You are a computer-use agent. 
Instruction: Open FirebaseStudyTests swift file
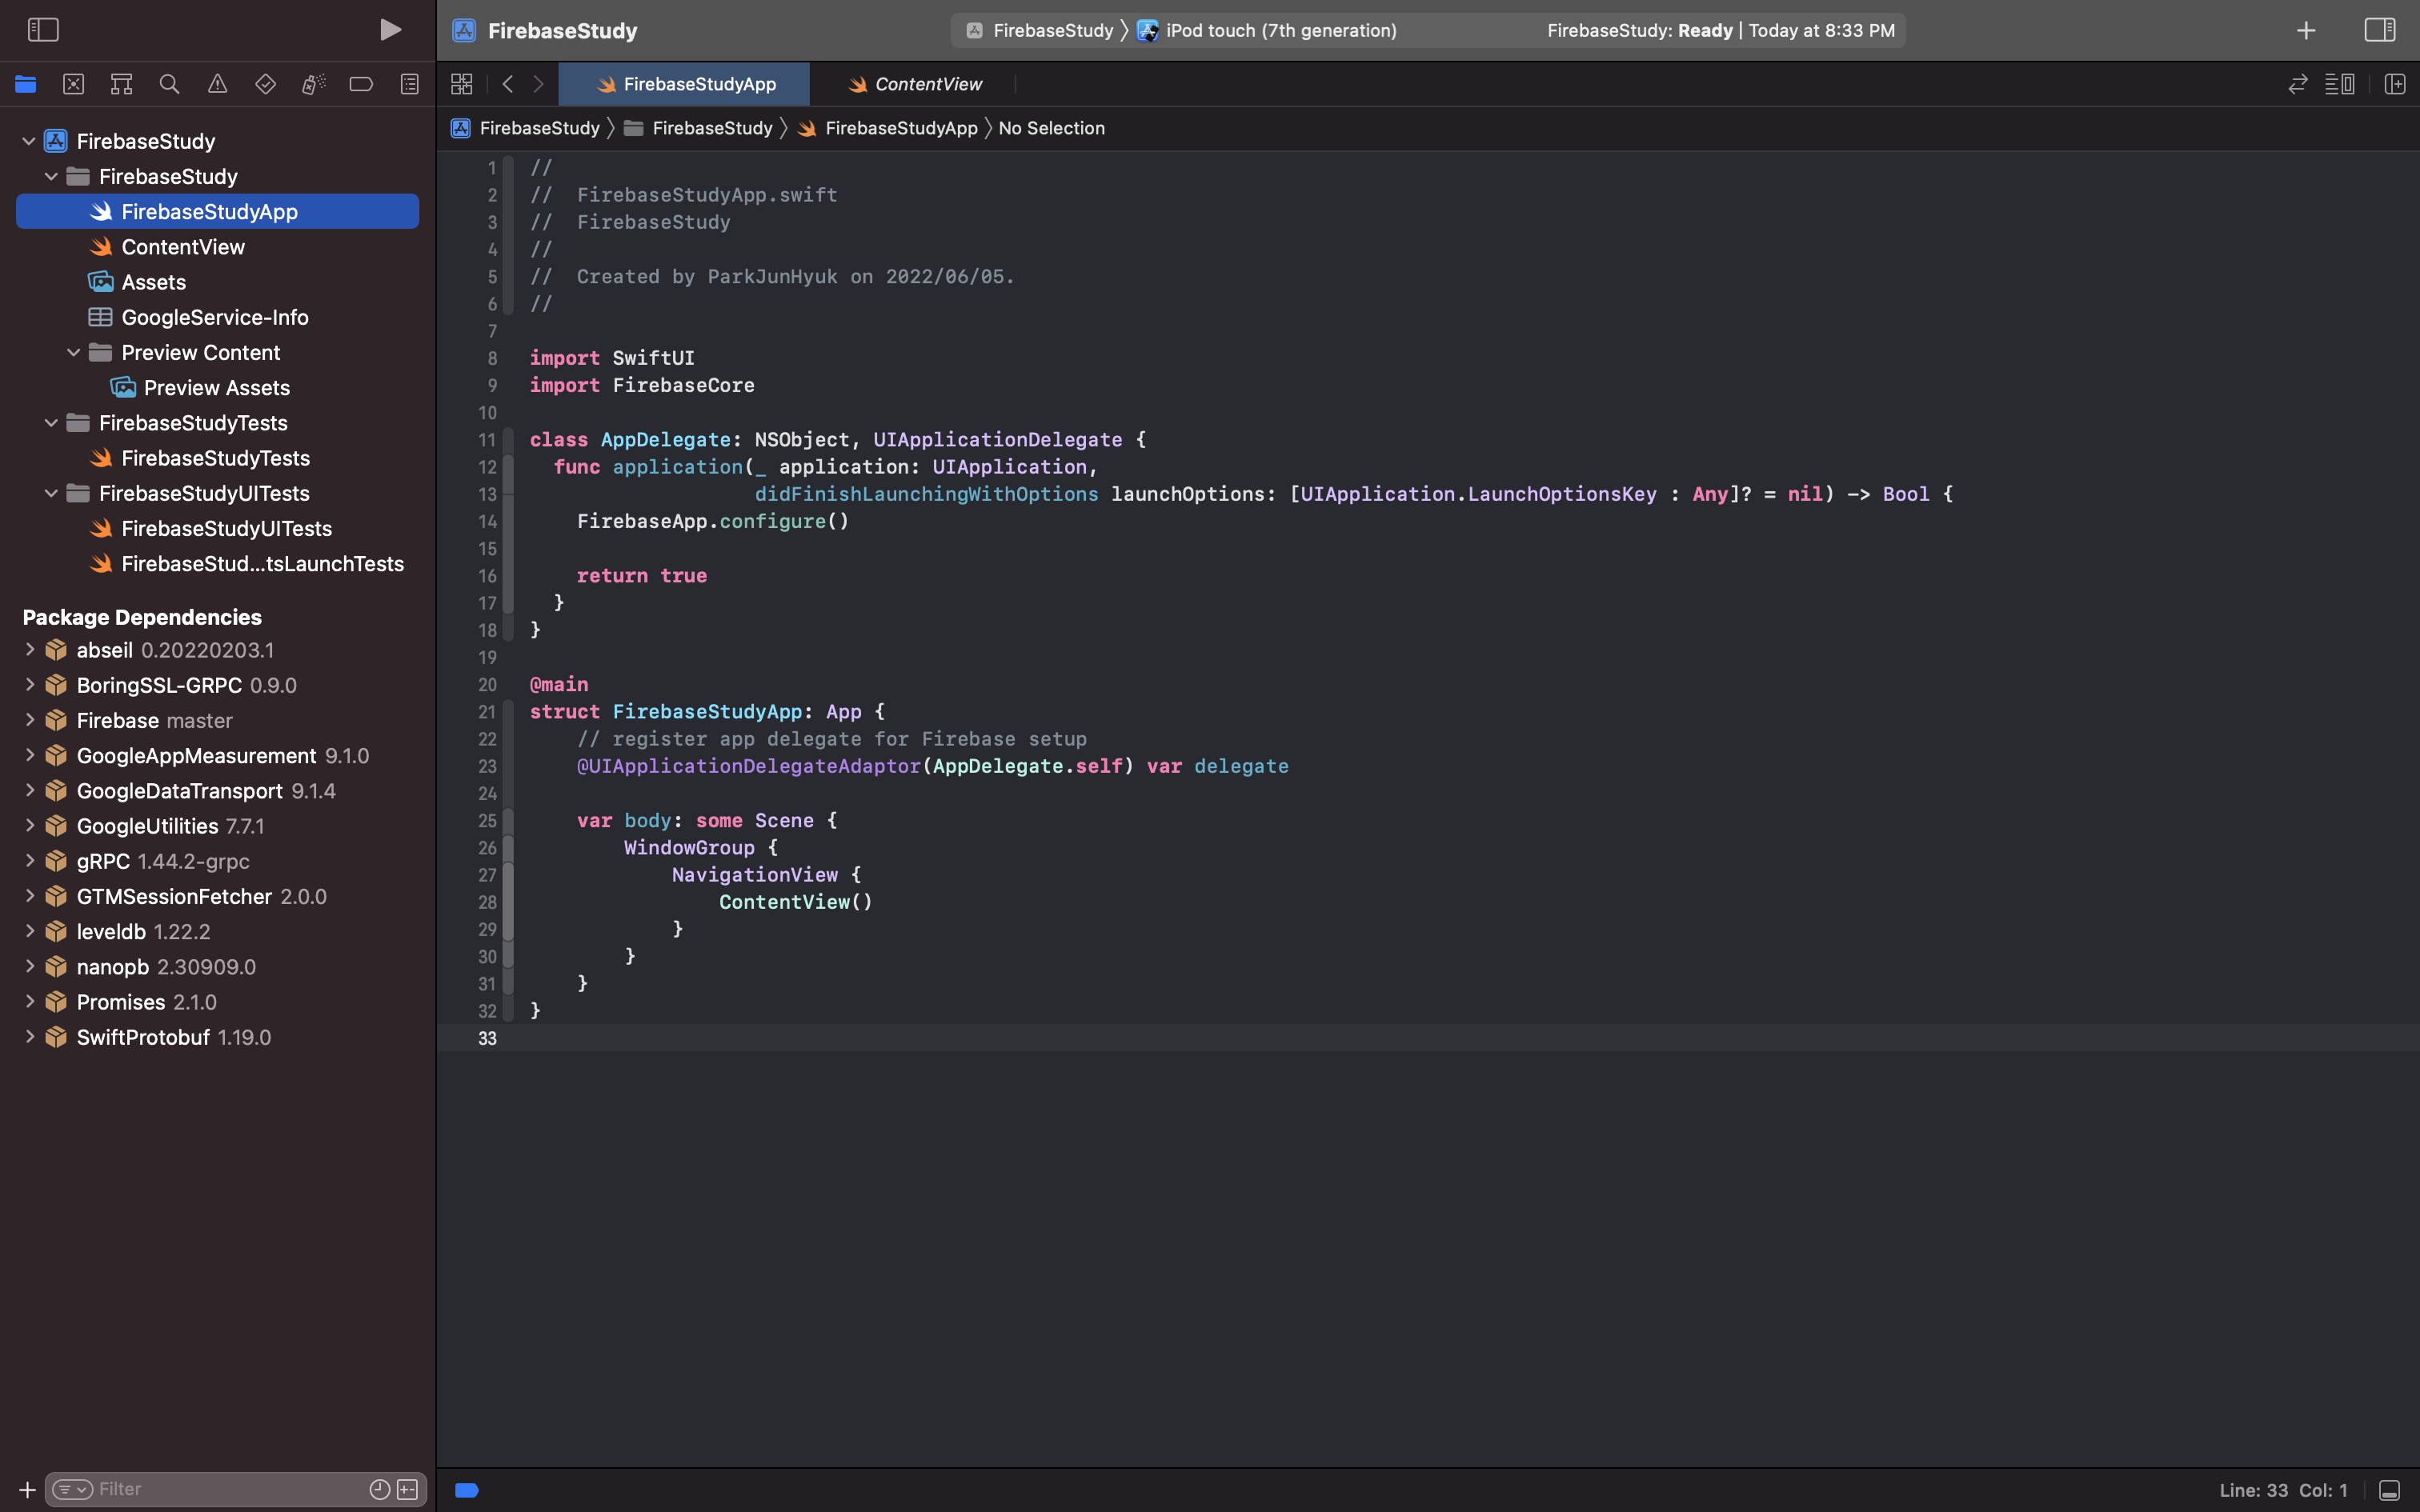tap(217, 458)
